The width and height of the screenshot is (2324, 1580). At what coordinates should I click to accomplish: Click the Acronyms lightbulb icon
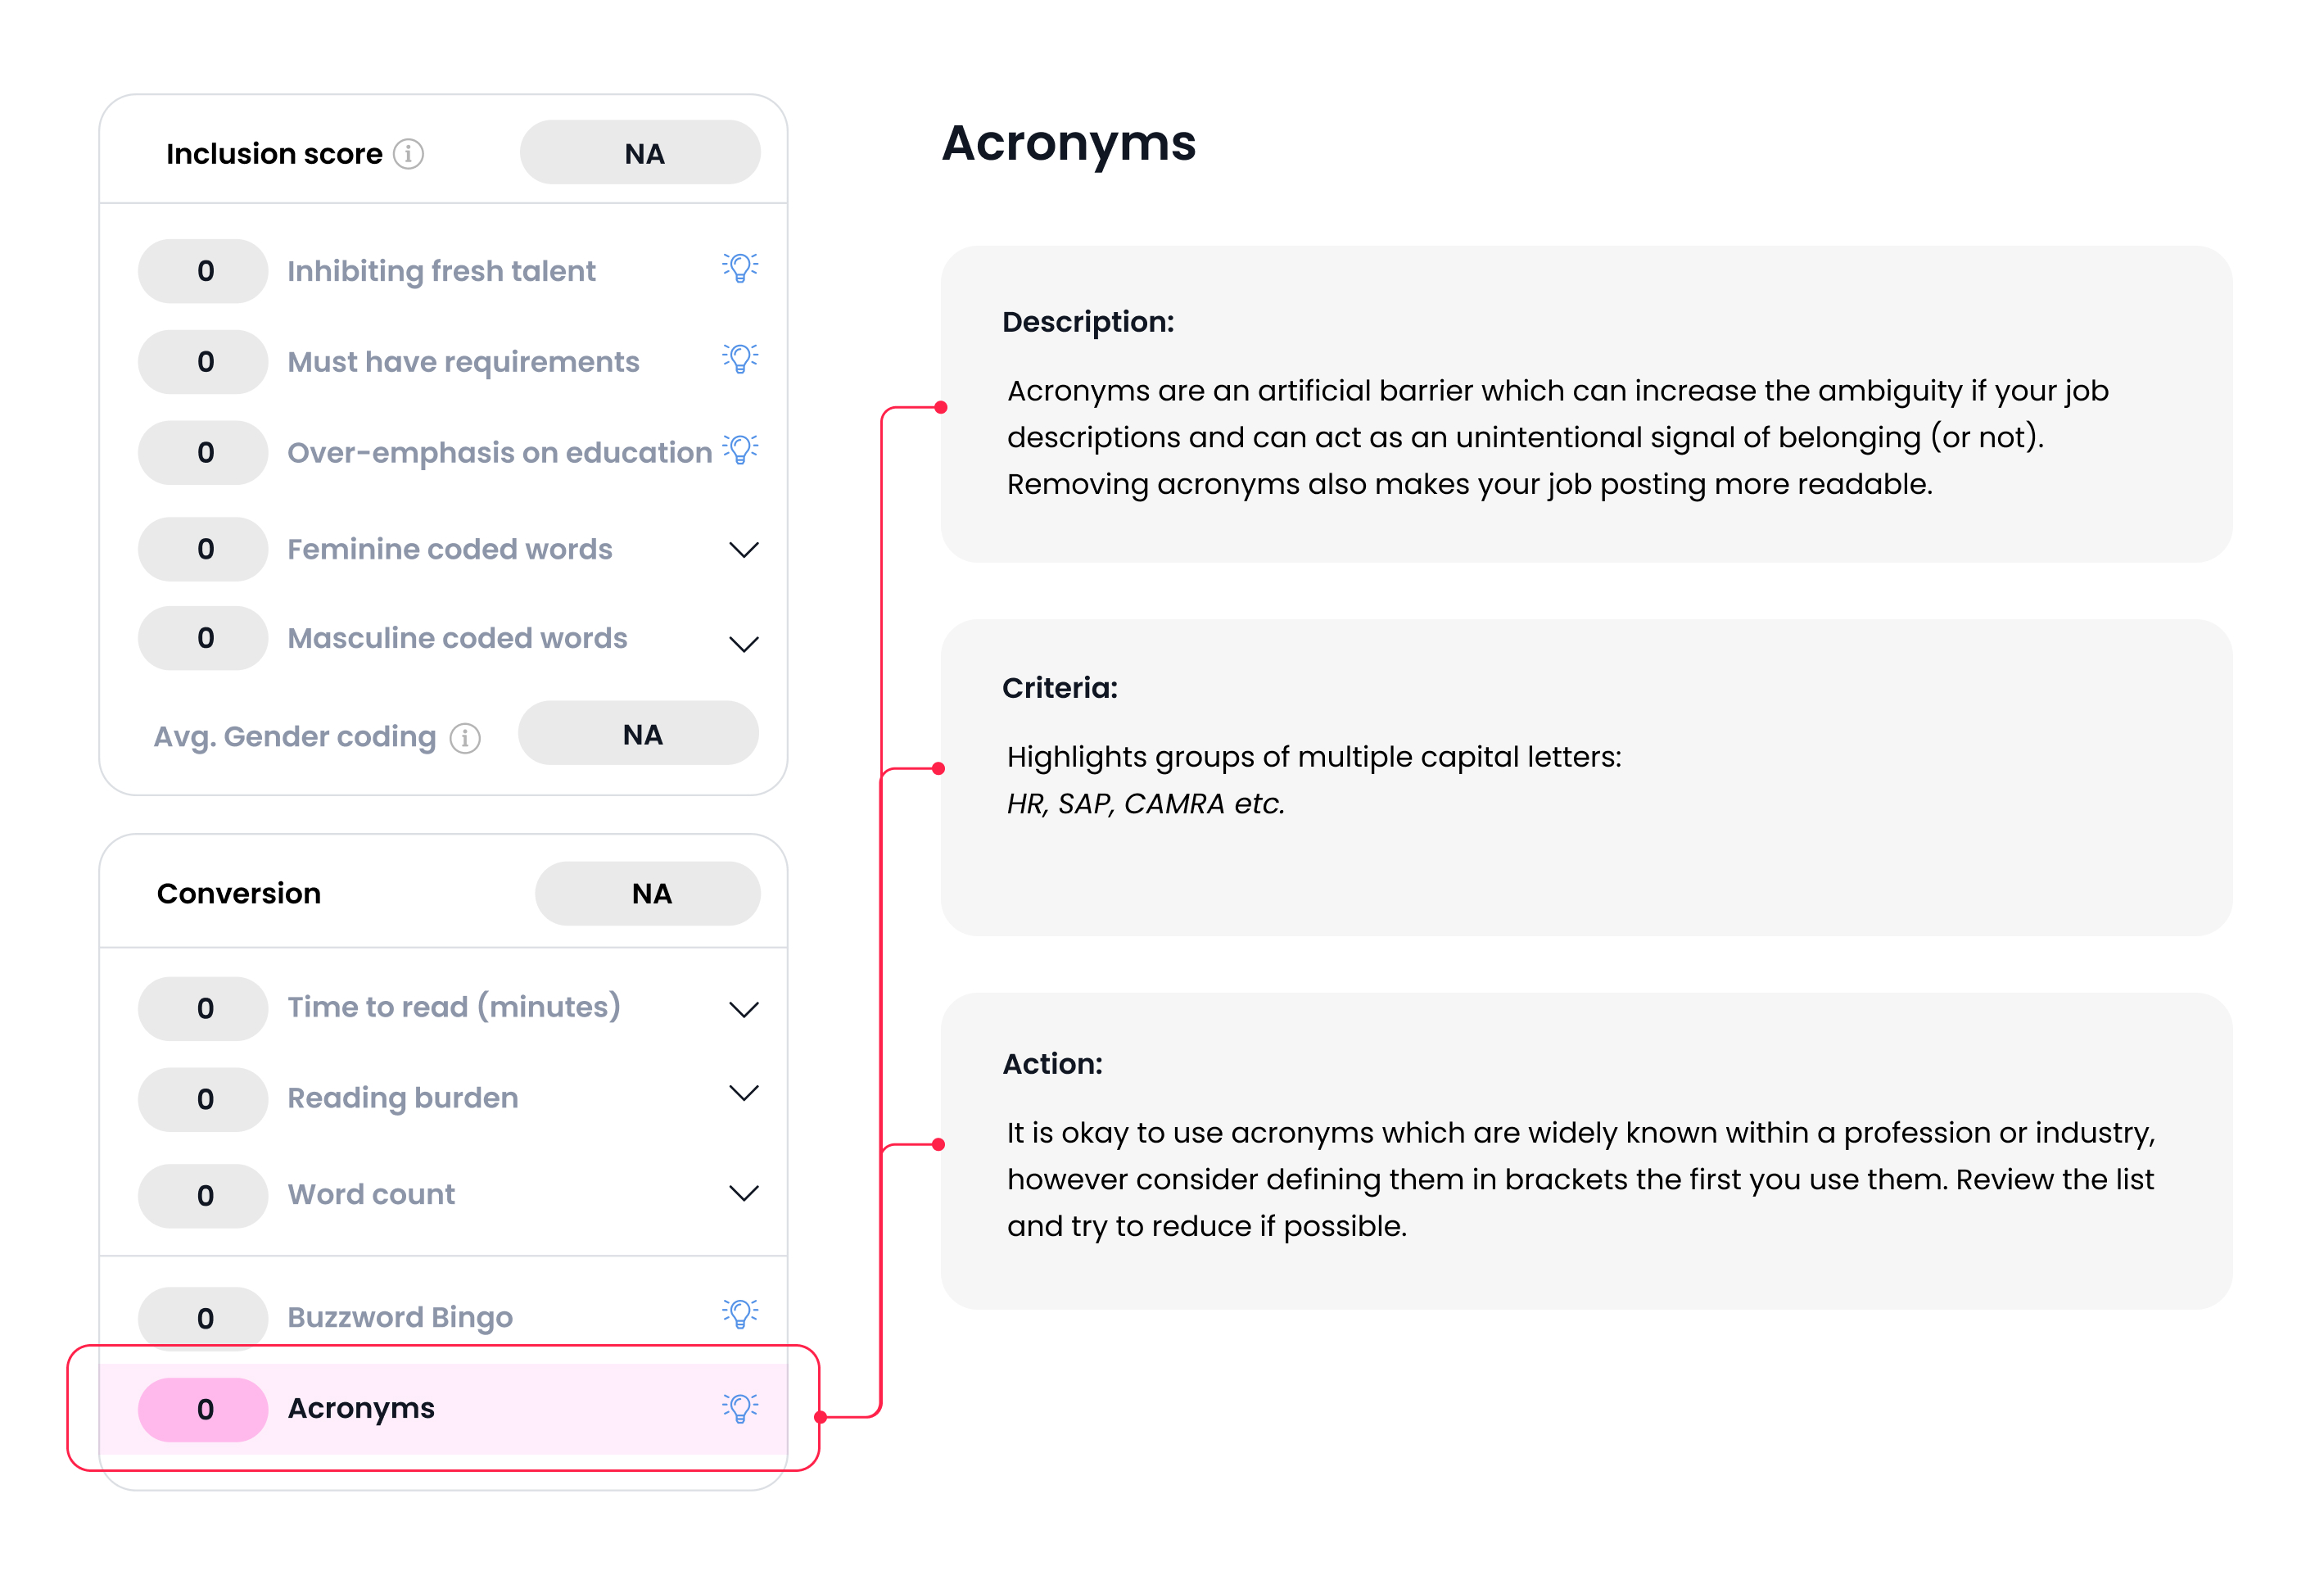click(740, 1408)
